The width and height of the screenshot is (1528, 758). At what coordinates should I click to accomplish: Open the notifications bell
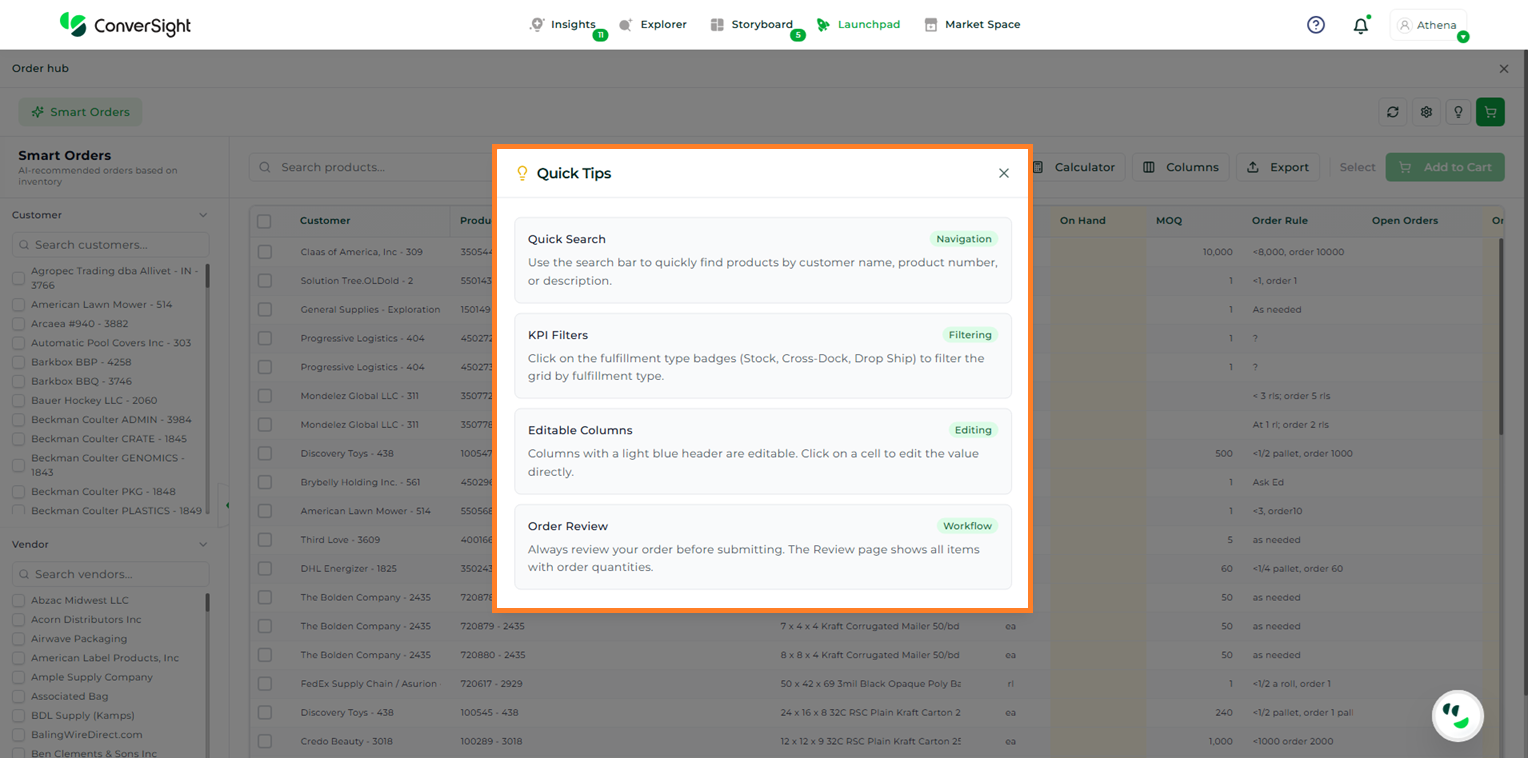(1360, 26)
